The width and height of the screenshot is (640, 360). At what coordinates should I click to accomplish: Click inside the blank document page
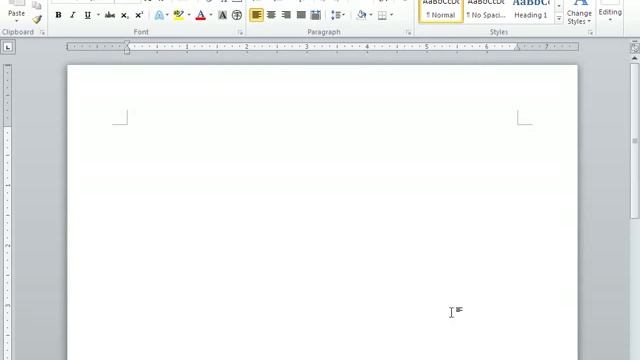[322, 212]
